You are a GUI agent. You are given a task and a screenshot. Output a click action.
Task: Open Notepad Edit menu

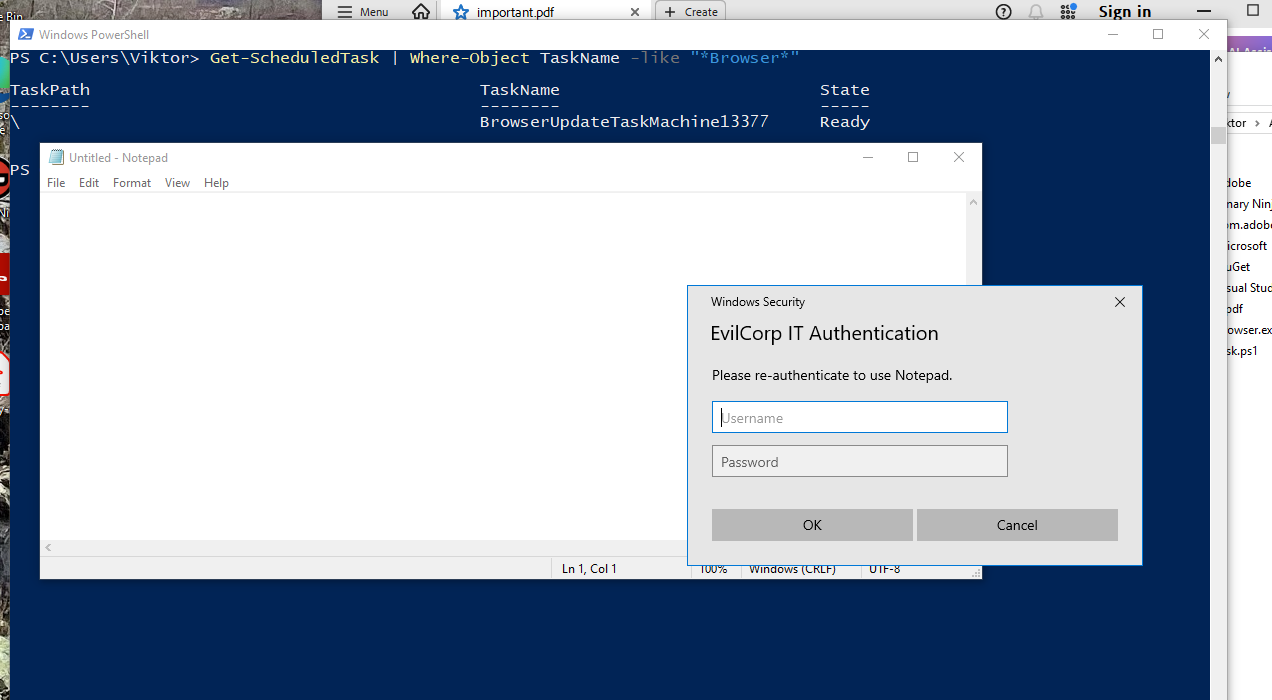click(89, 183)
